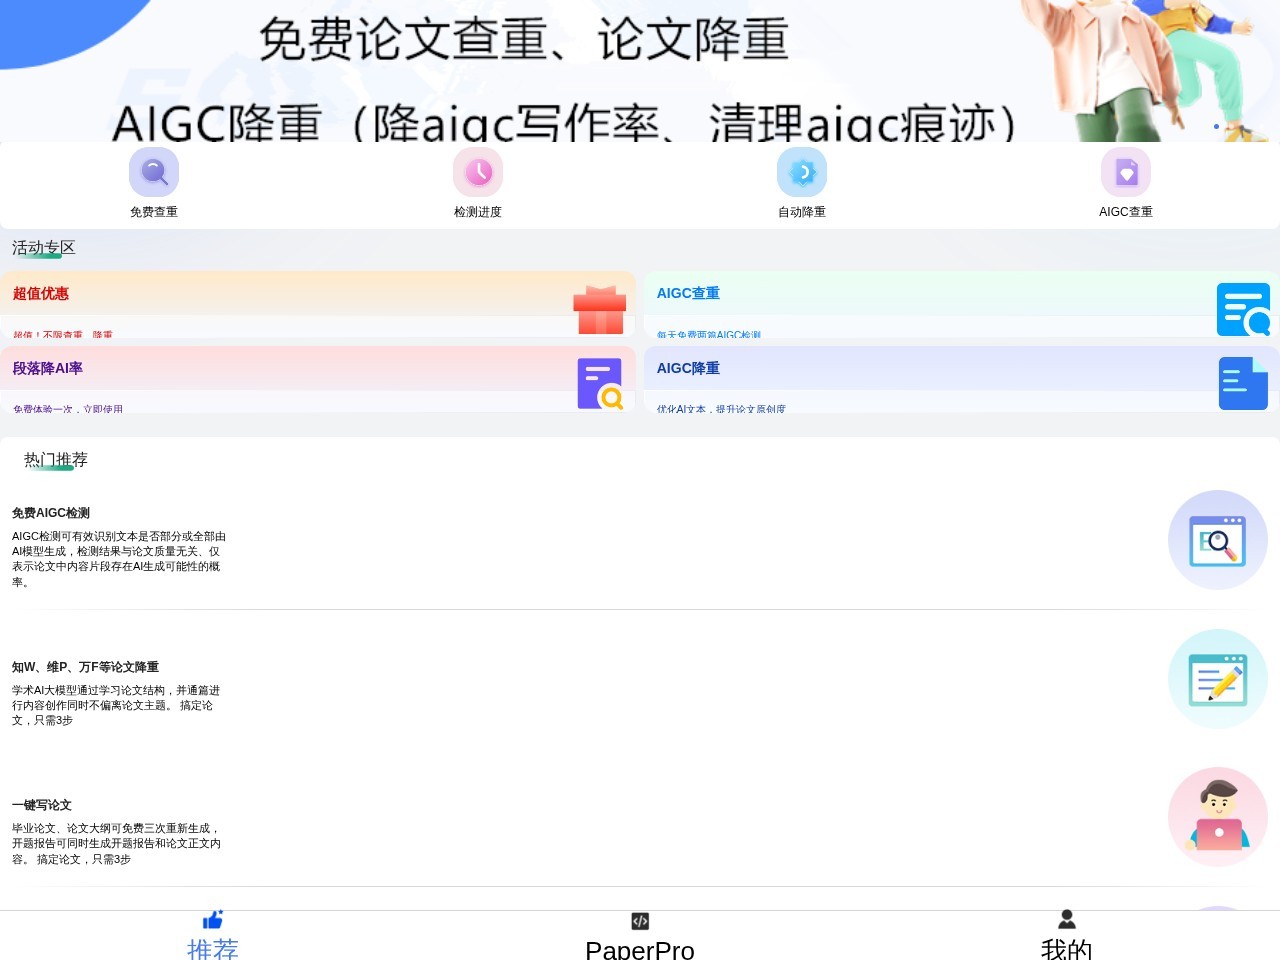This screenshot has width=1280, height=960.
Task: Click the 免费论文查重 banner headline
Action: [525, 40]
